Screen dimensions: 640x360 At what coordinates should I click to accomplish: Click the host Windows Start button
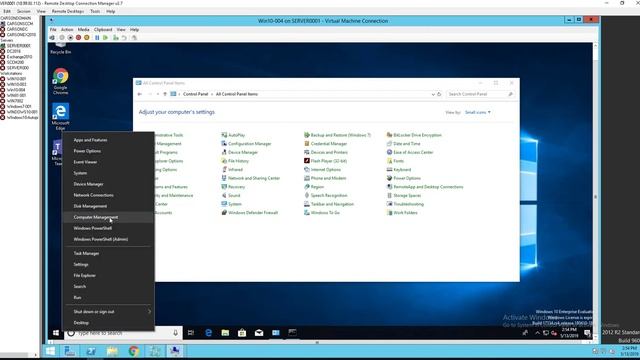point(51,351)
